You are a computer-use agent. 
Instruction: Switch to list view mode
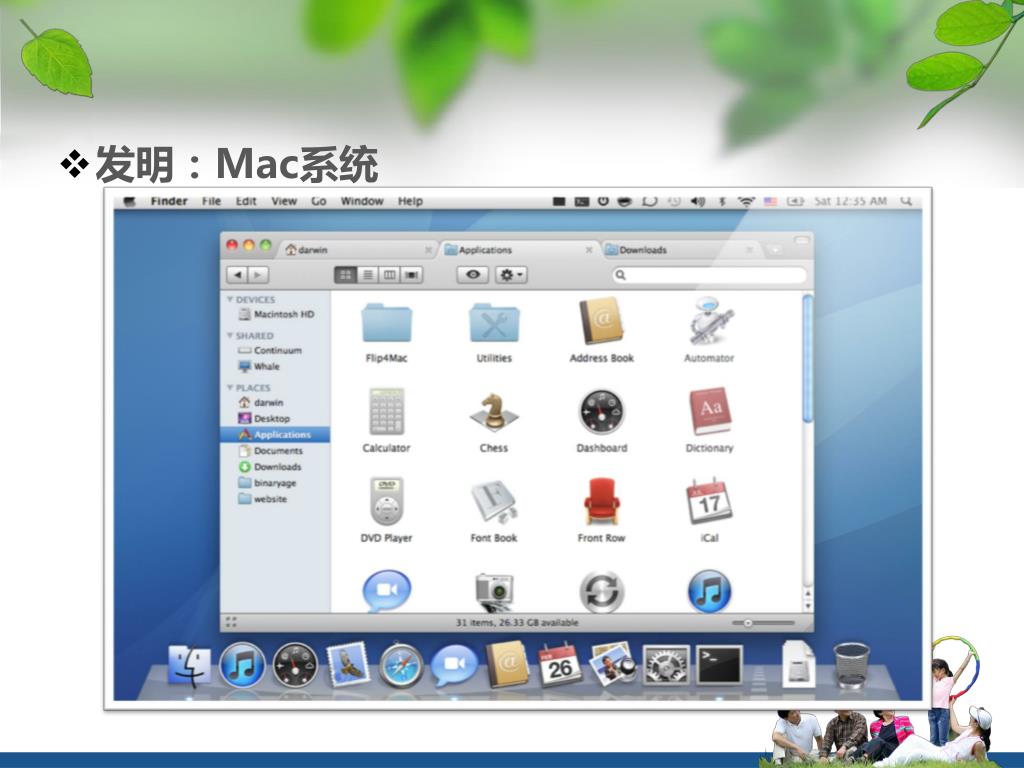[x=368, y=275]
